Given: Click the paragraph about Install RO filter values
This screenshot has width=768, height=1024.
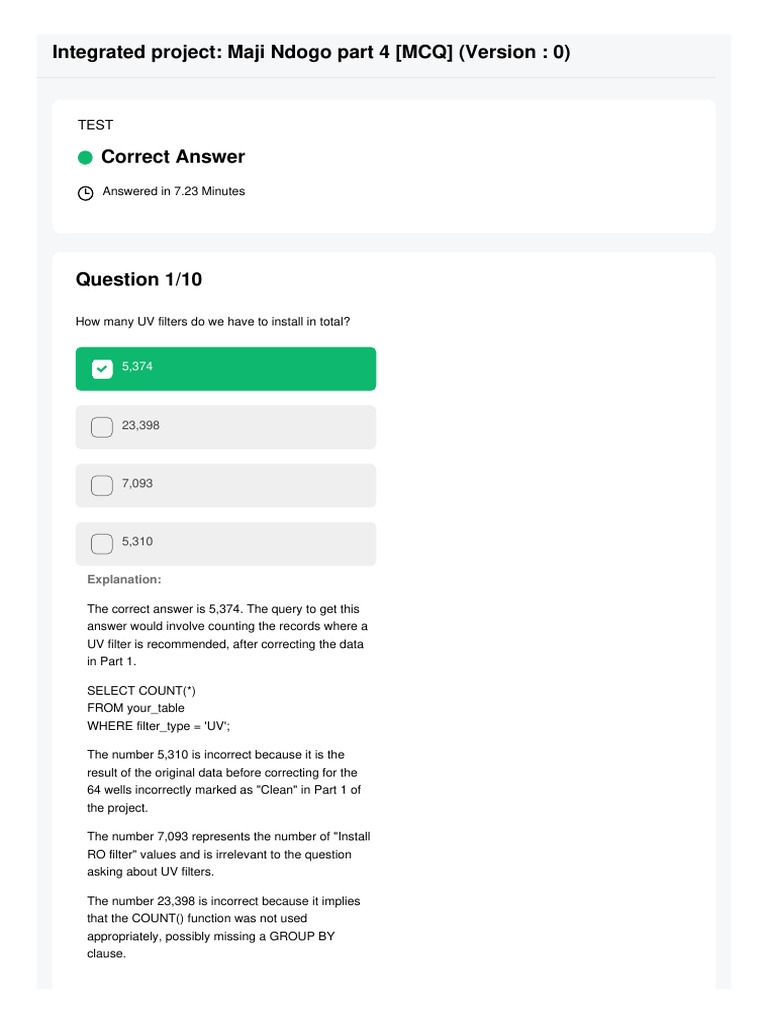Looking at the screenshot, I should [x=227, y=854].
